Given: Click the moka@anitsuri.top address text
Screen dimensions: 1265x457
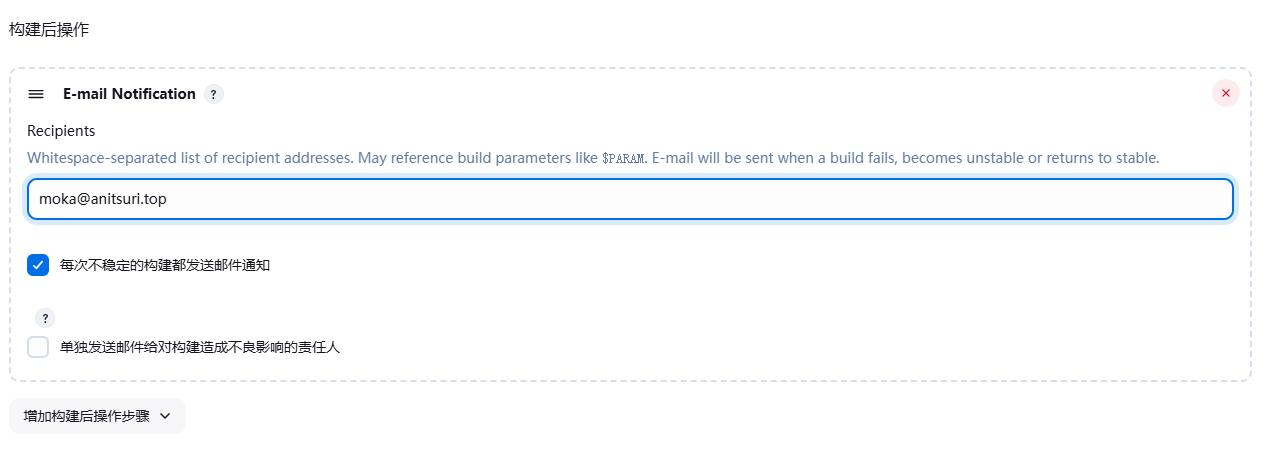Looking at the screenshot, I should coord(102,199).
